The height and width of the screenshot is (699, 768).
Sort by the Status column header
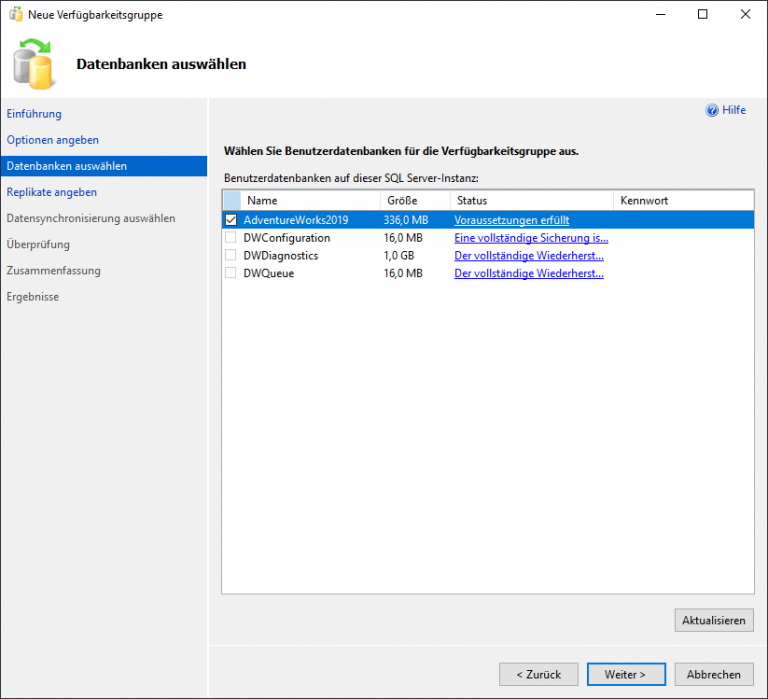point(531,200)
